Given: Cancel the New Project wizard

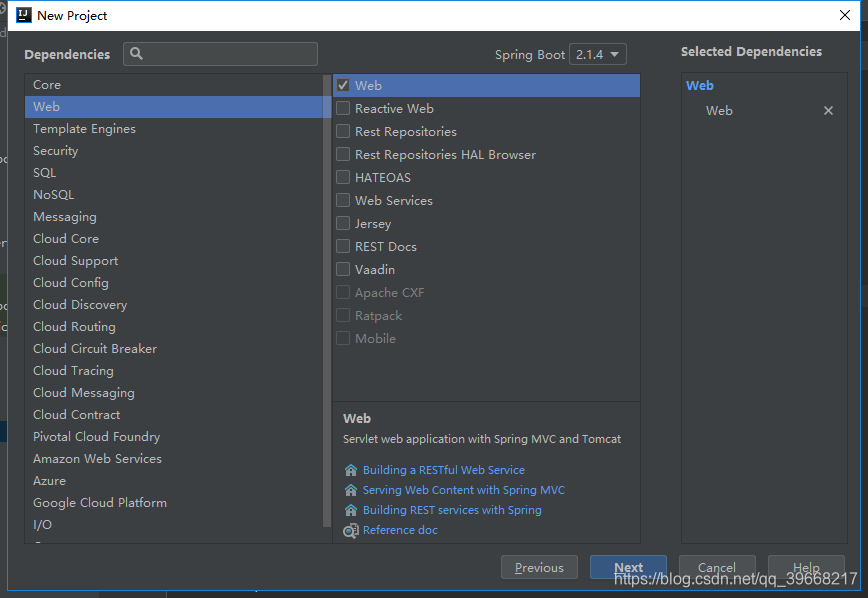Looking at the screenshot, I should point(717,568).
